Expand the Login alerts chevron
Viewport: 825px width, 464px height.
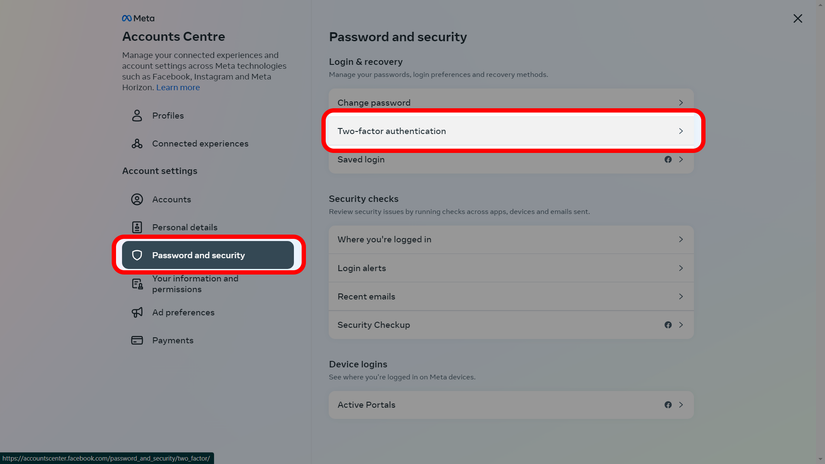pos(681,268)
